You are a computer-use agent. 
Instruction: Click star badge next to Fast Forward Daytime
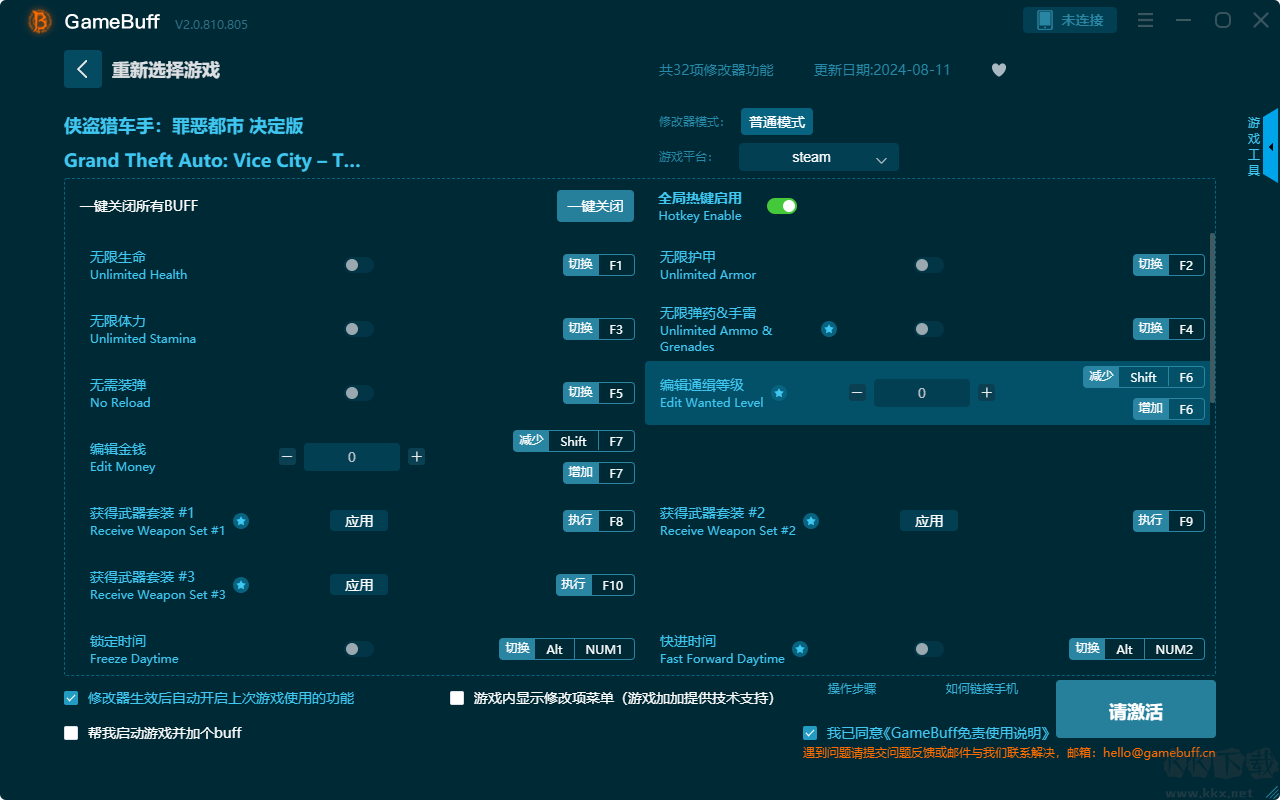pos(800,649)
